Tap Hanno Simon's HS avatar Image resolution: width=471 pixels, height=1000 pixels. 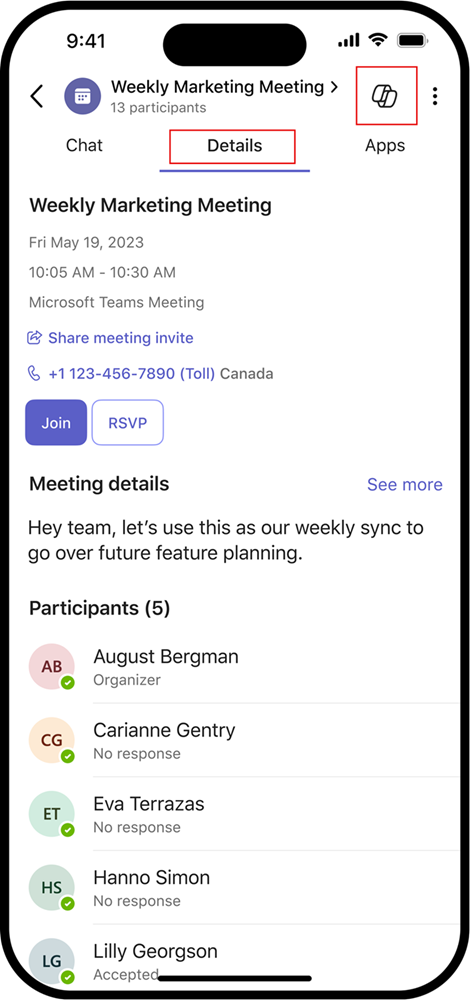point(52,888)
